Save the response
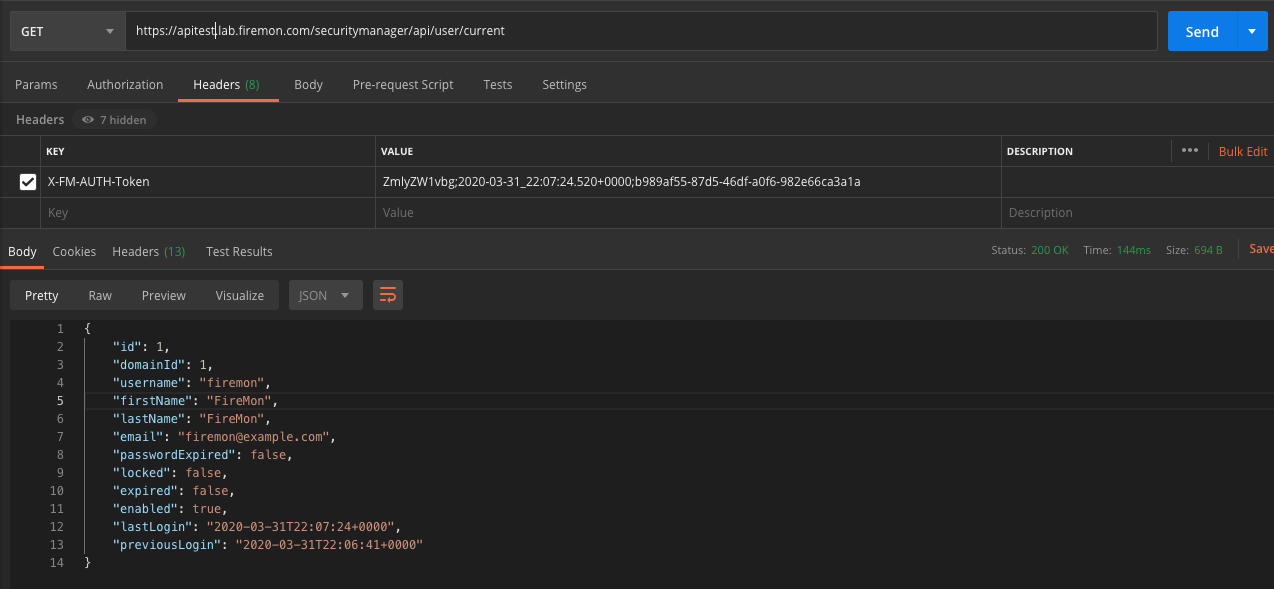1274x589 pixels. (1261, 249)
